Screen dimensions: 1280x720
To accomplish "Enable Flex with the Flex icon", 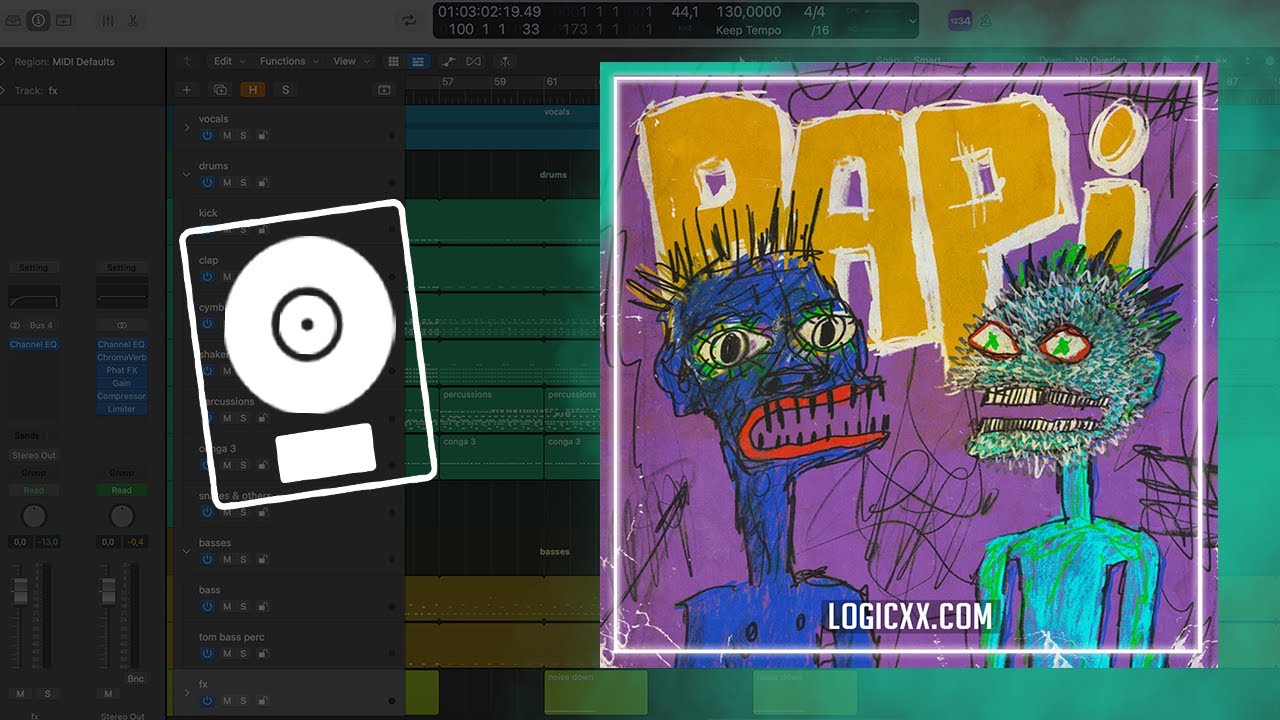I will pos(474,61).
